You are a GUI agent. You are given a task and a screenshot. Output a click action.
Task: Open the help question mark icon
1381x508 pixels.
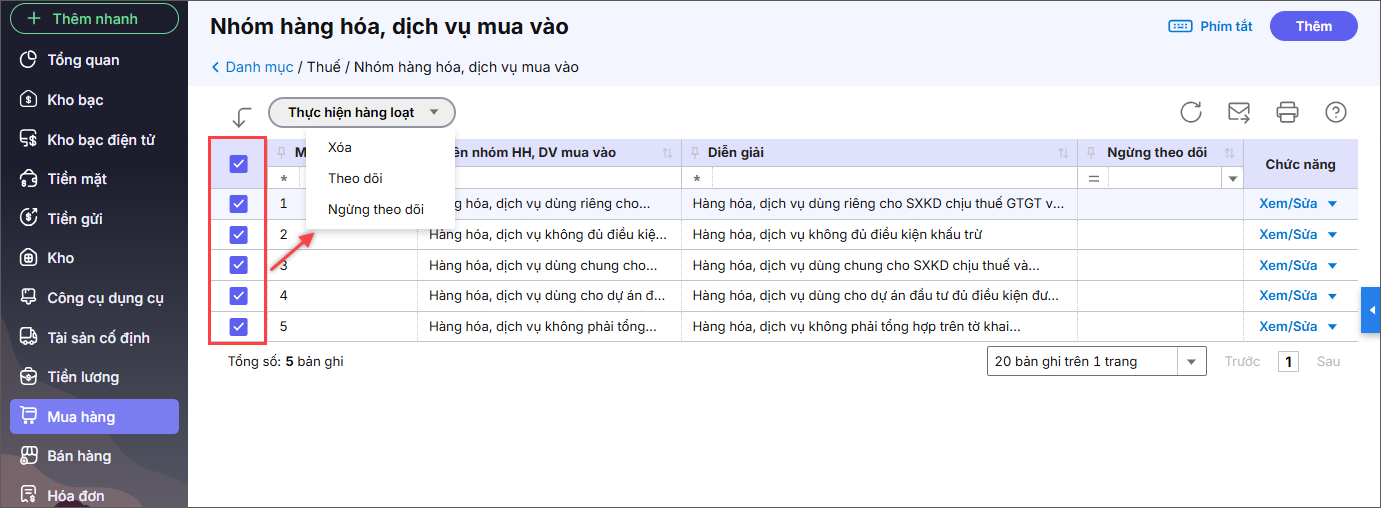pos(1335,112)
